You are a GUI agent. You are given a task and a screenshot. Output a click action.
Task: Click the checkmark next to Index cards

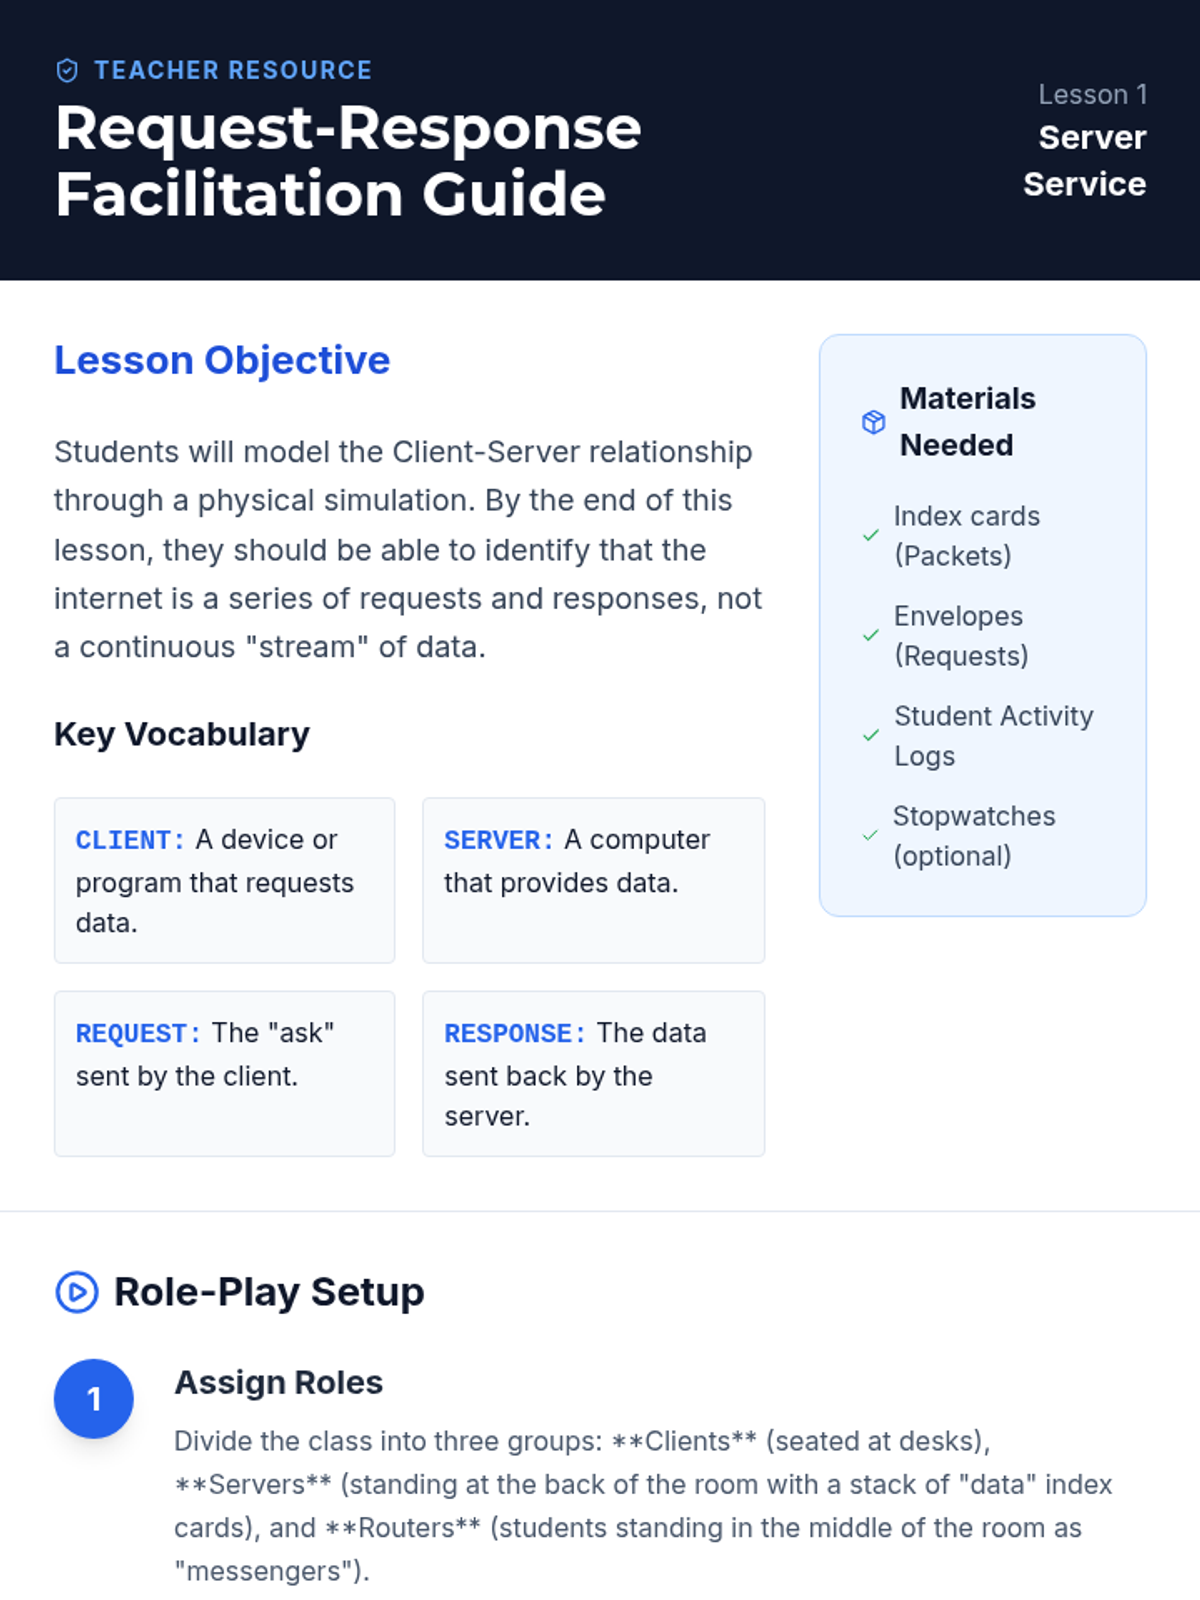coord(871,535)
